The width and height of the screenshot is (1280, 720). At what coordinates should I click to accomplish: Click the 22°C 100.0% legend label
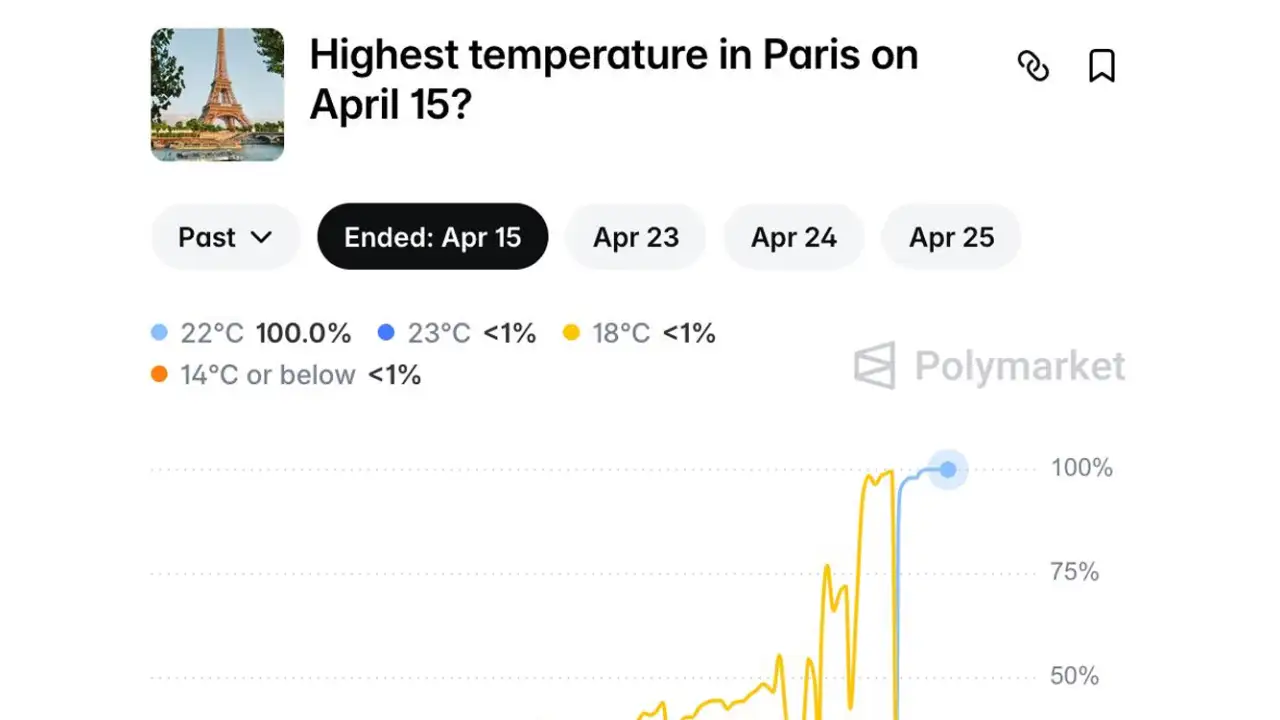(x=265, y=333)
